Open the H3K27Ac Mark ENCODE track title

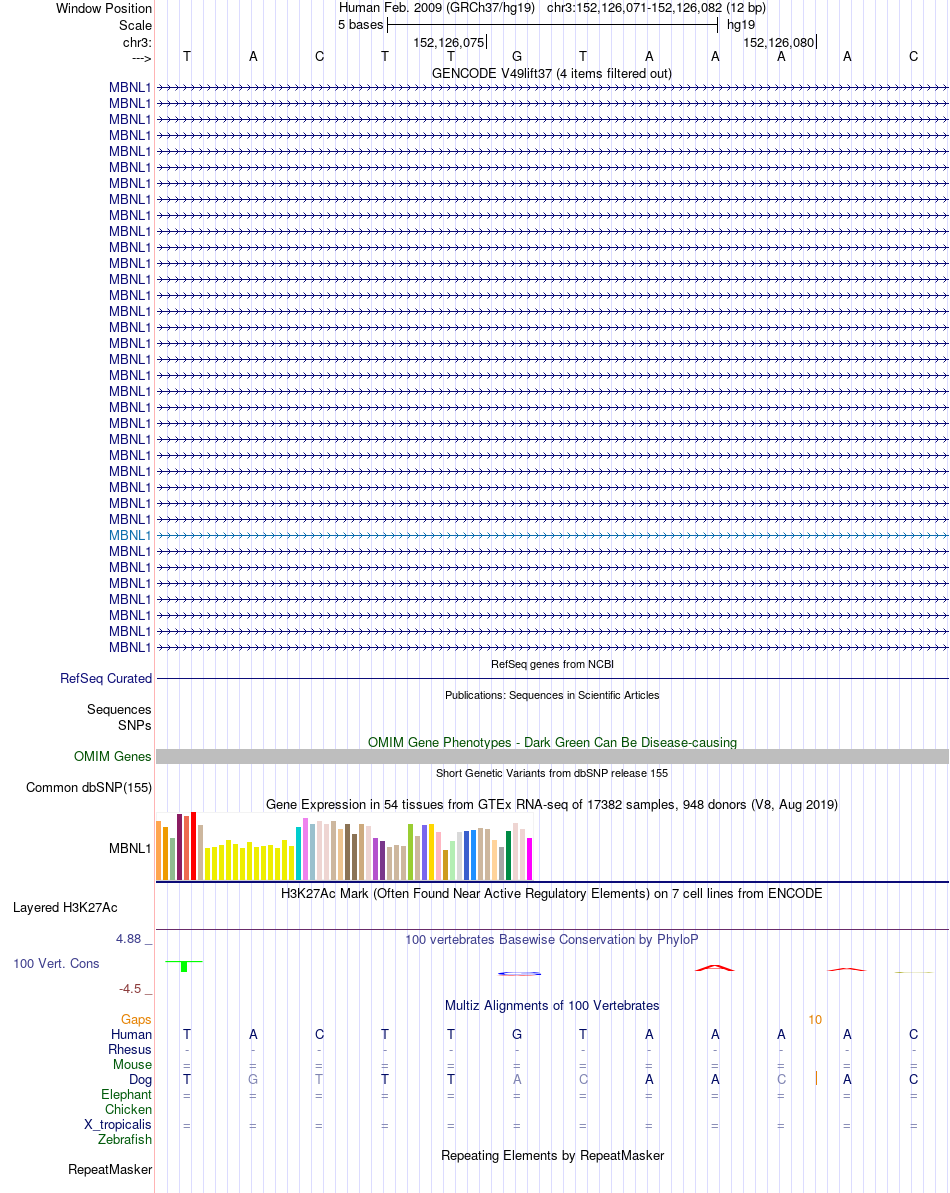[x=551, y=894]
